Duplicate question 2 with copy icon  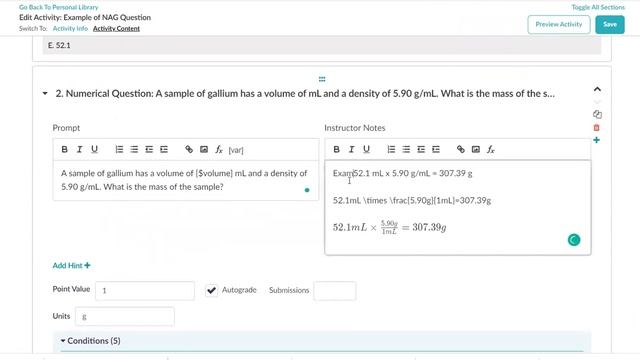point(597,114)
